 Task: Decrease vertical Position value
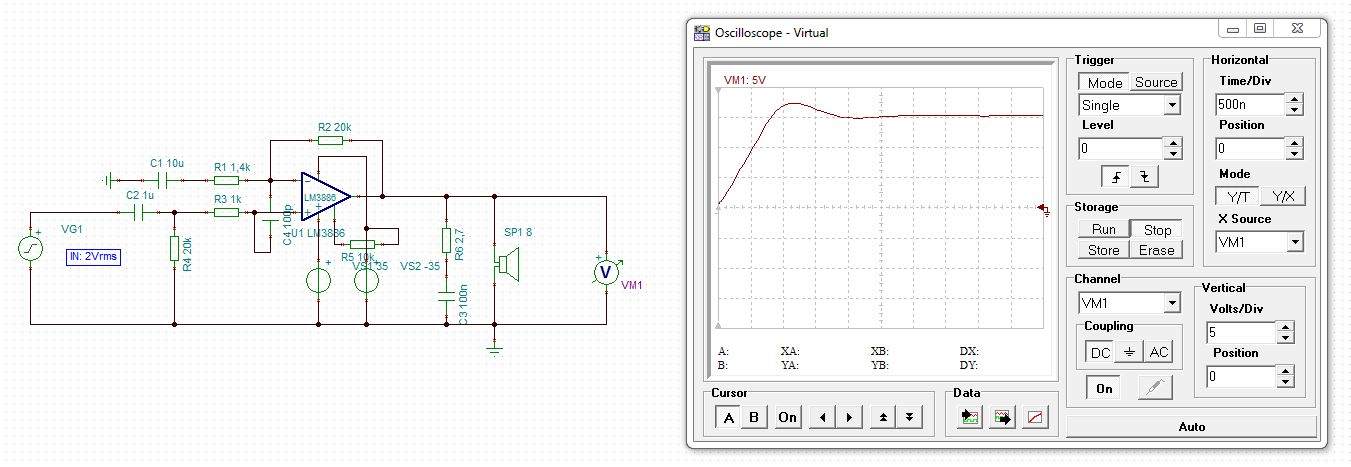pyautogui.click(x=1286, y=383)
